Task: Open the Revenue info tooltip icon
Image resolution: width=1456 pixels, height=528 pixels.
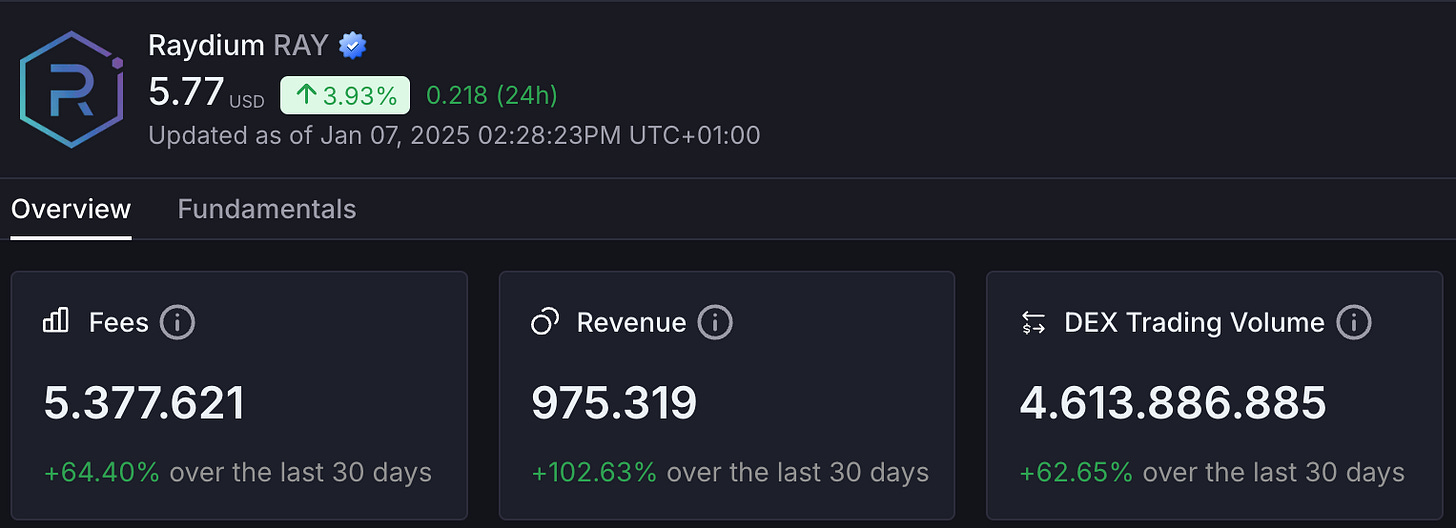Action: pyautogui.click(x=715, y=322)
